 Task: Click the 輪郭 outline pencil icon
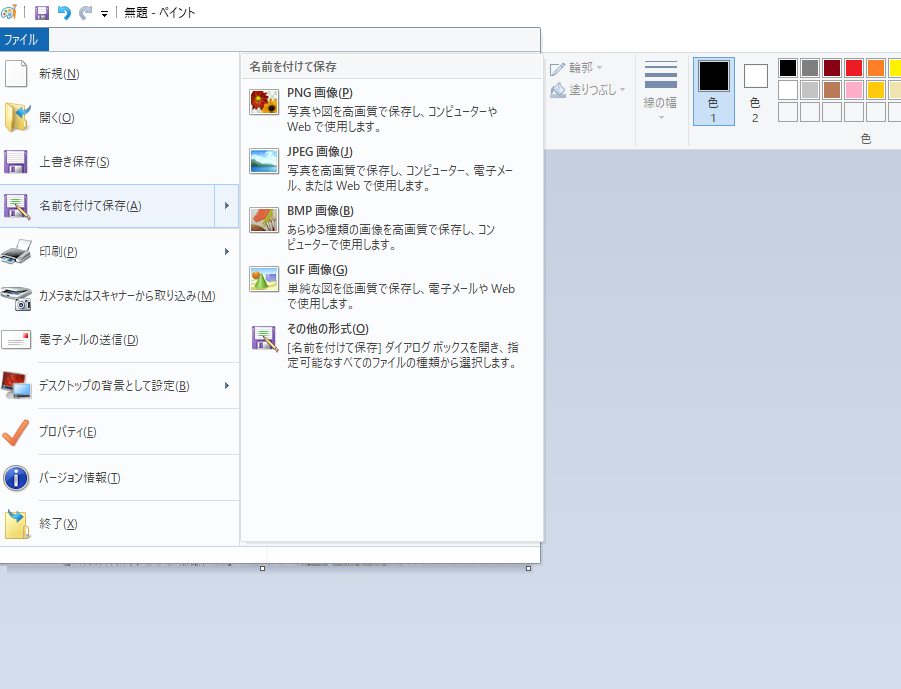point(557,69)
